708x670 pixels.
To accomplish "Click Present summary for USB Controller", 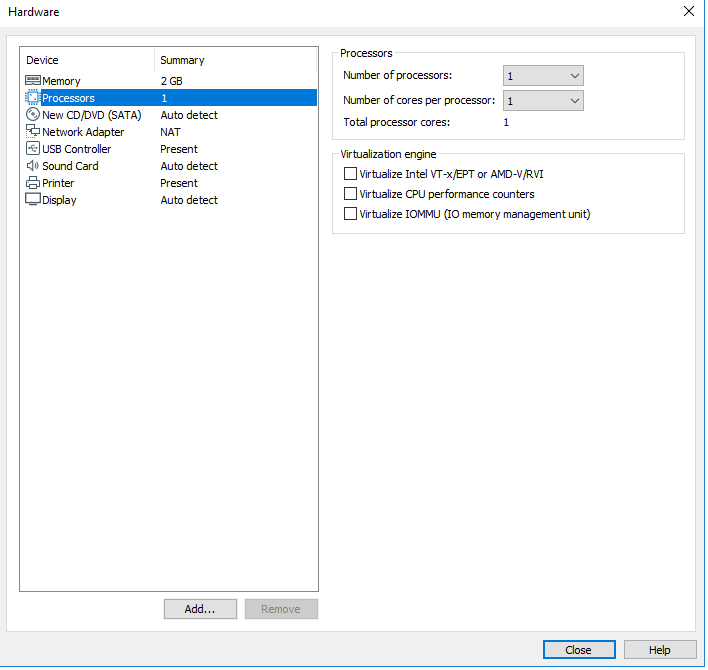I will 179,149.
